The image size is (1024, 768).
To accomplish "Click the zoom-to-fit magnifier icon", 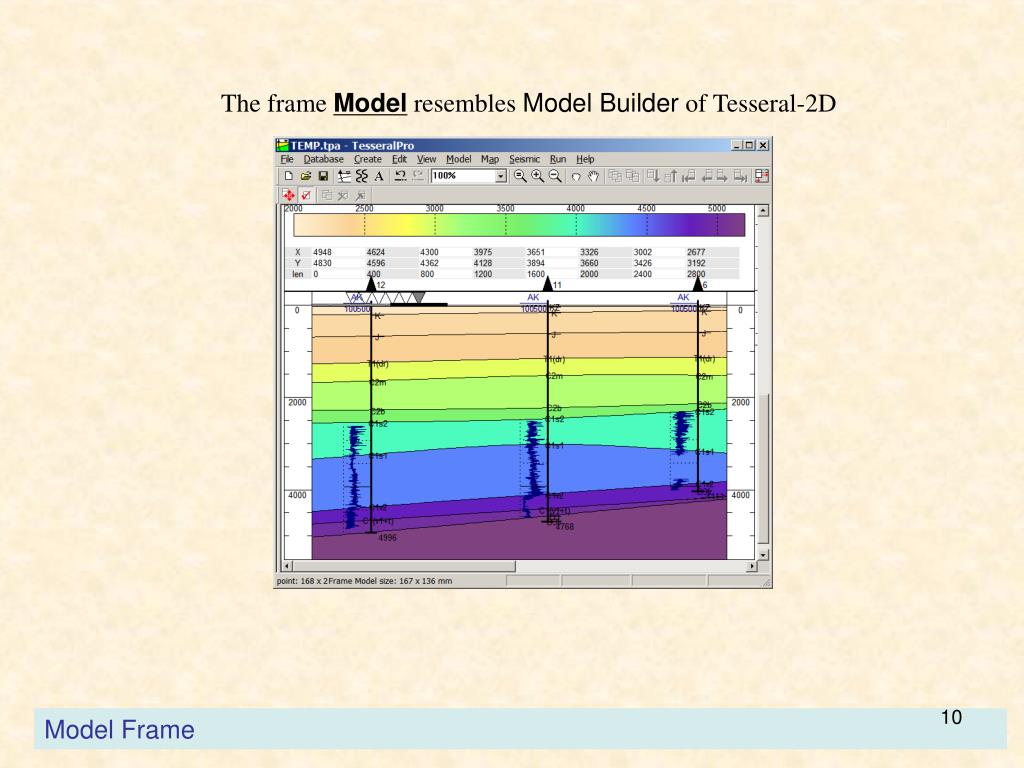I will coord(520,176).
